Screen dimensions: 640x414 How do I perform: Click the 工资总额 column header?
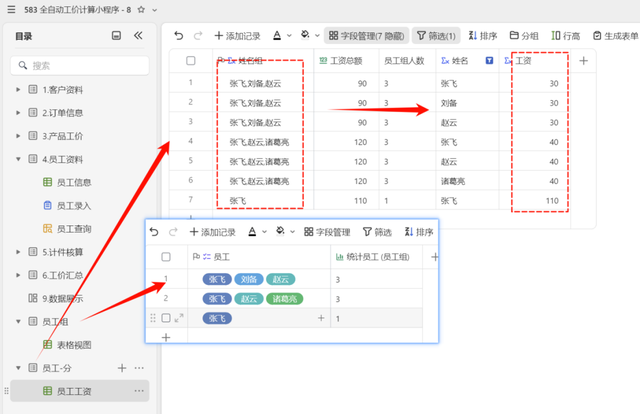(x=346, y=61)
